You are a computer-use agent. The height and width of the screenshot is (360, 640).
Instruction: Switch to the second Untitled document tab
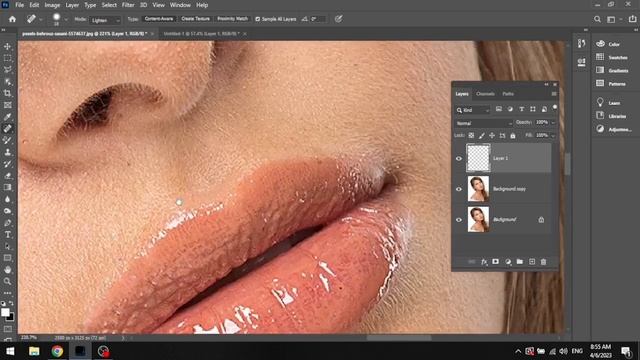click(x=202, y=34)
